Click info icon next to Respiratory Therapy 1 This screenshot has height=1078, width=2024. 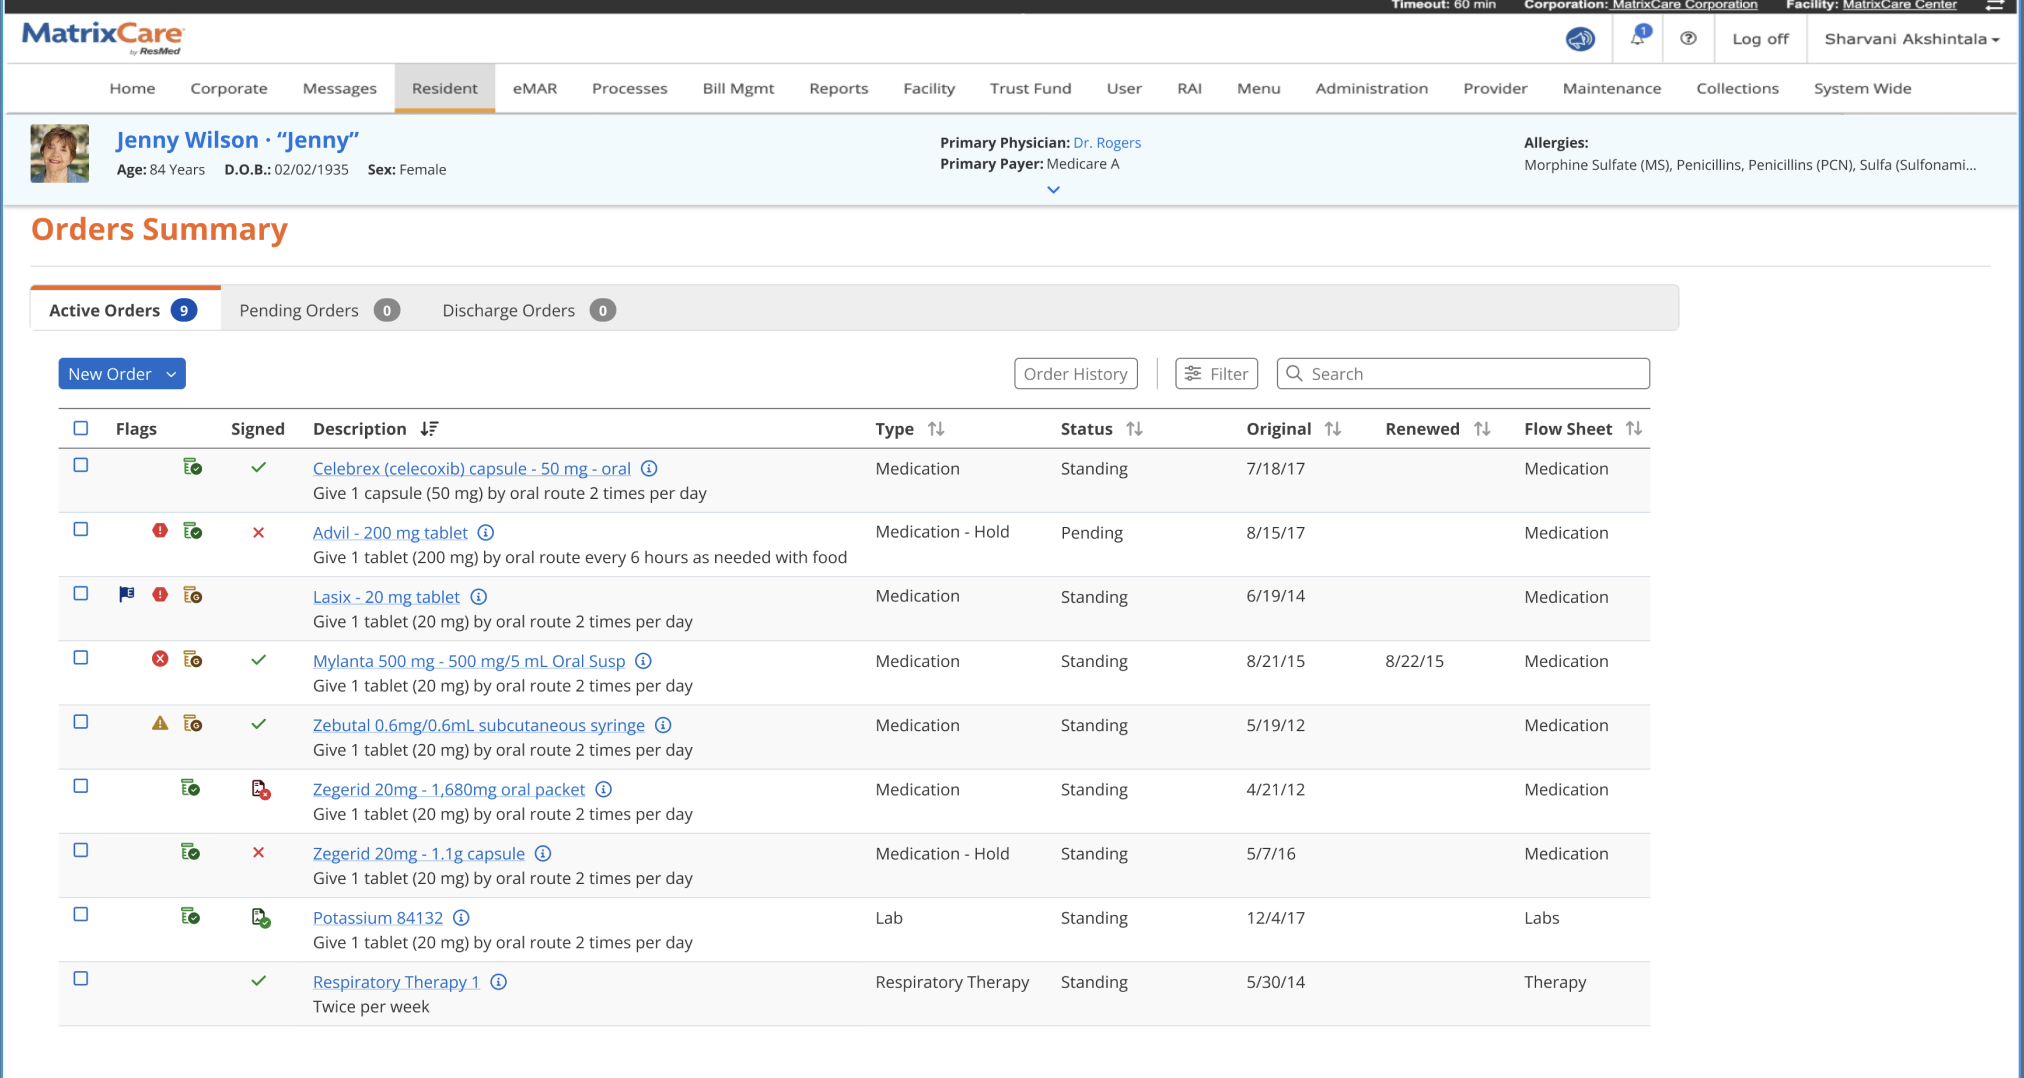(499, 981)
